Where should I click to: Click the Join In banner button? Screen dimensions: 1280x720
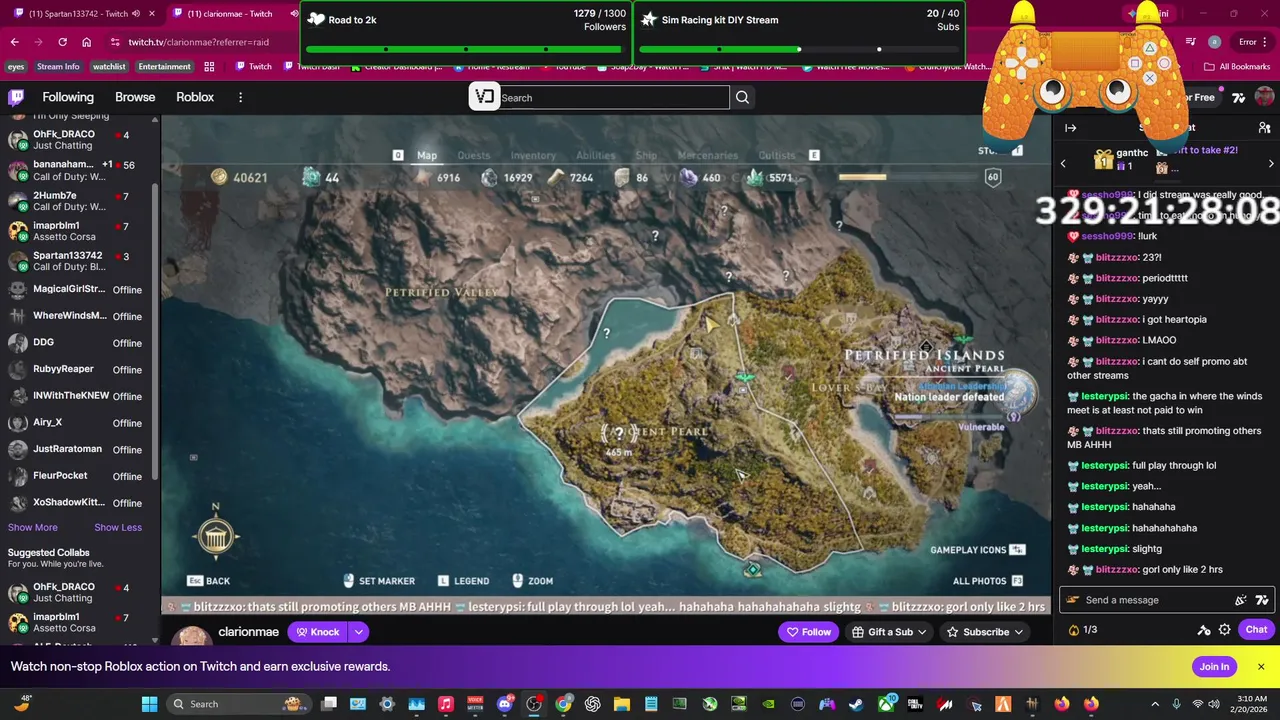point(1214,667)
